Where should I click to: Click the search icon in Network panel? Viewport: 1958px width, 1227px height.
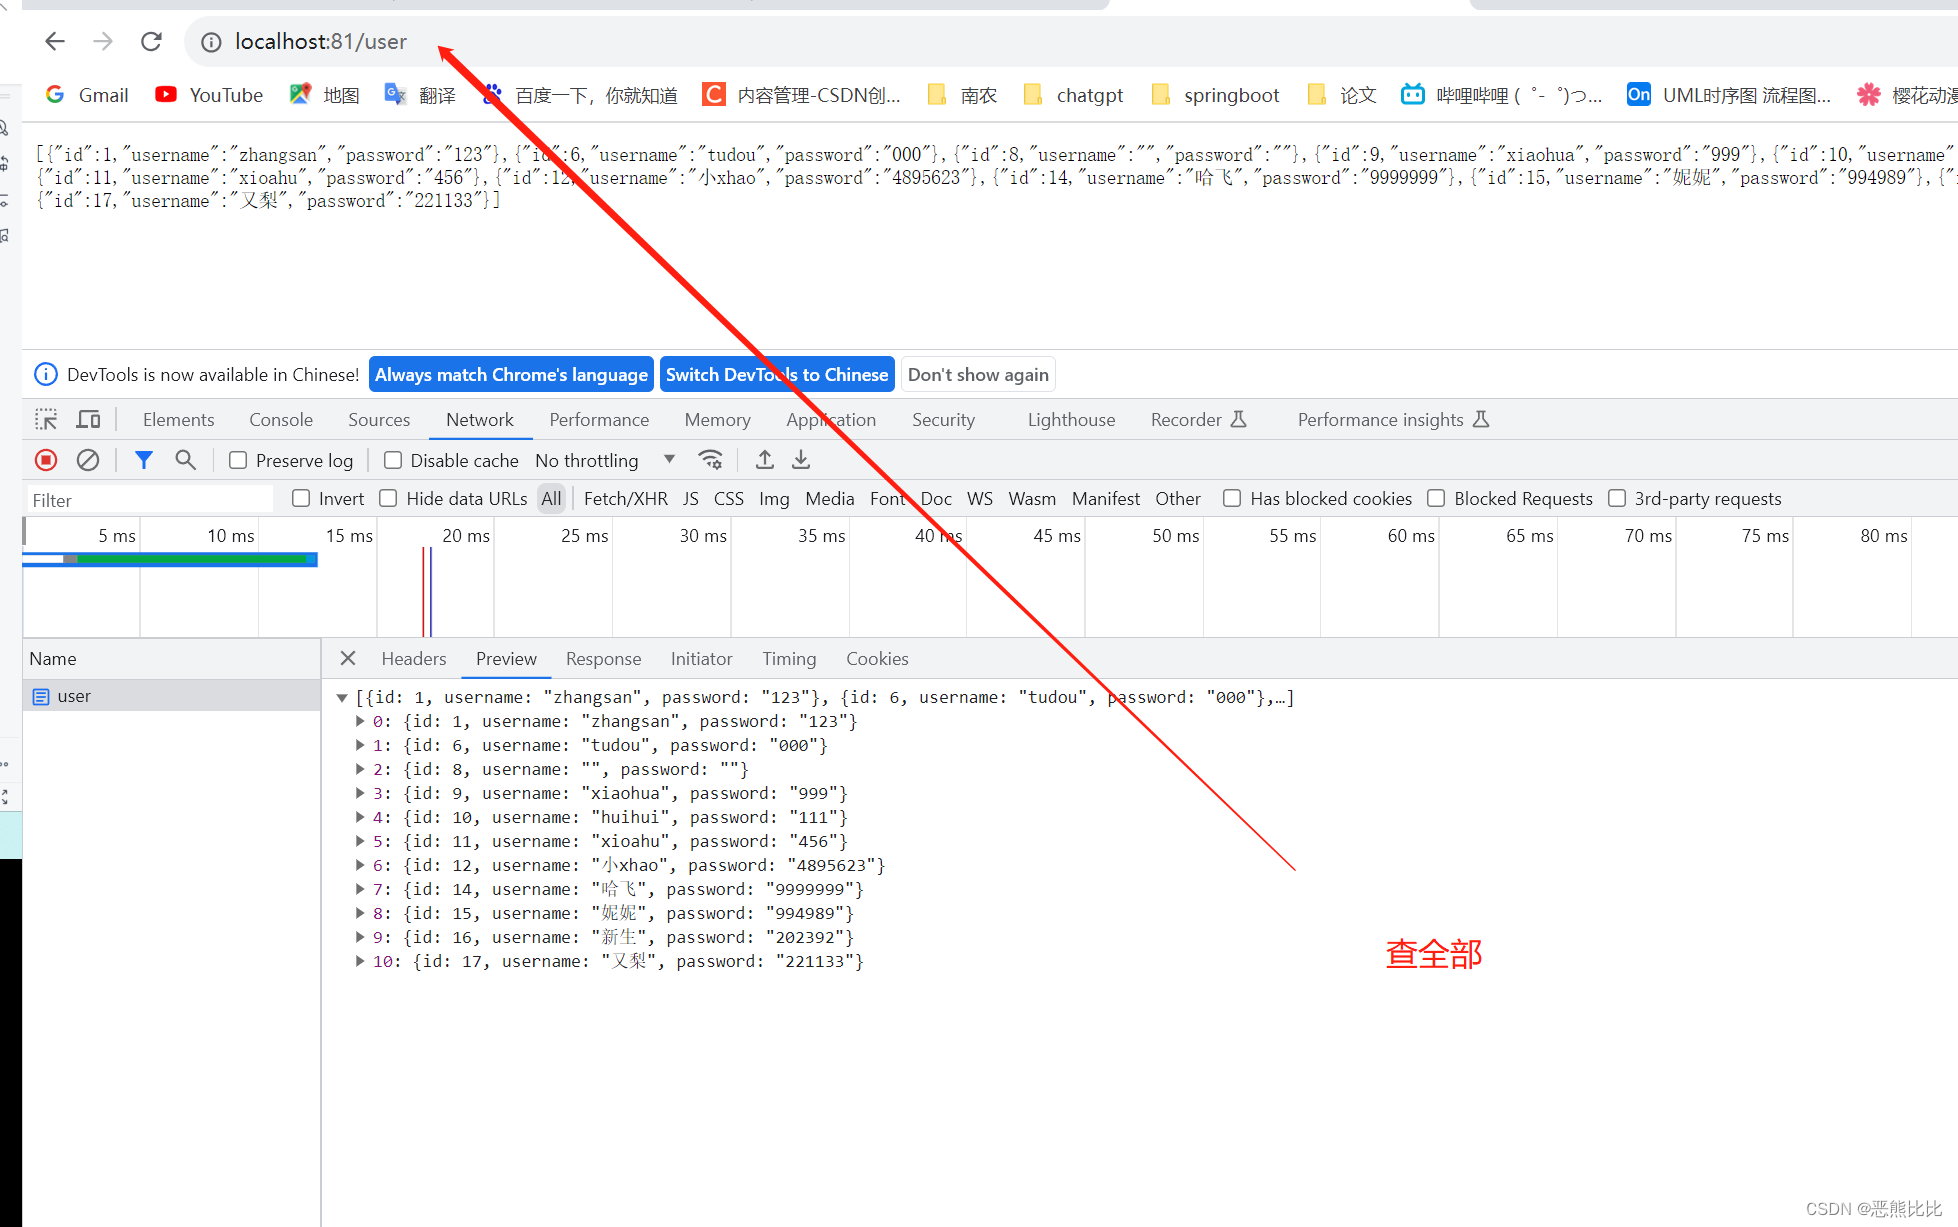pyautogui.click(x=185, y=458)
